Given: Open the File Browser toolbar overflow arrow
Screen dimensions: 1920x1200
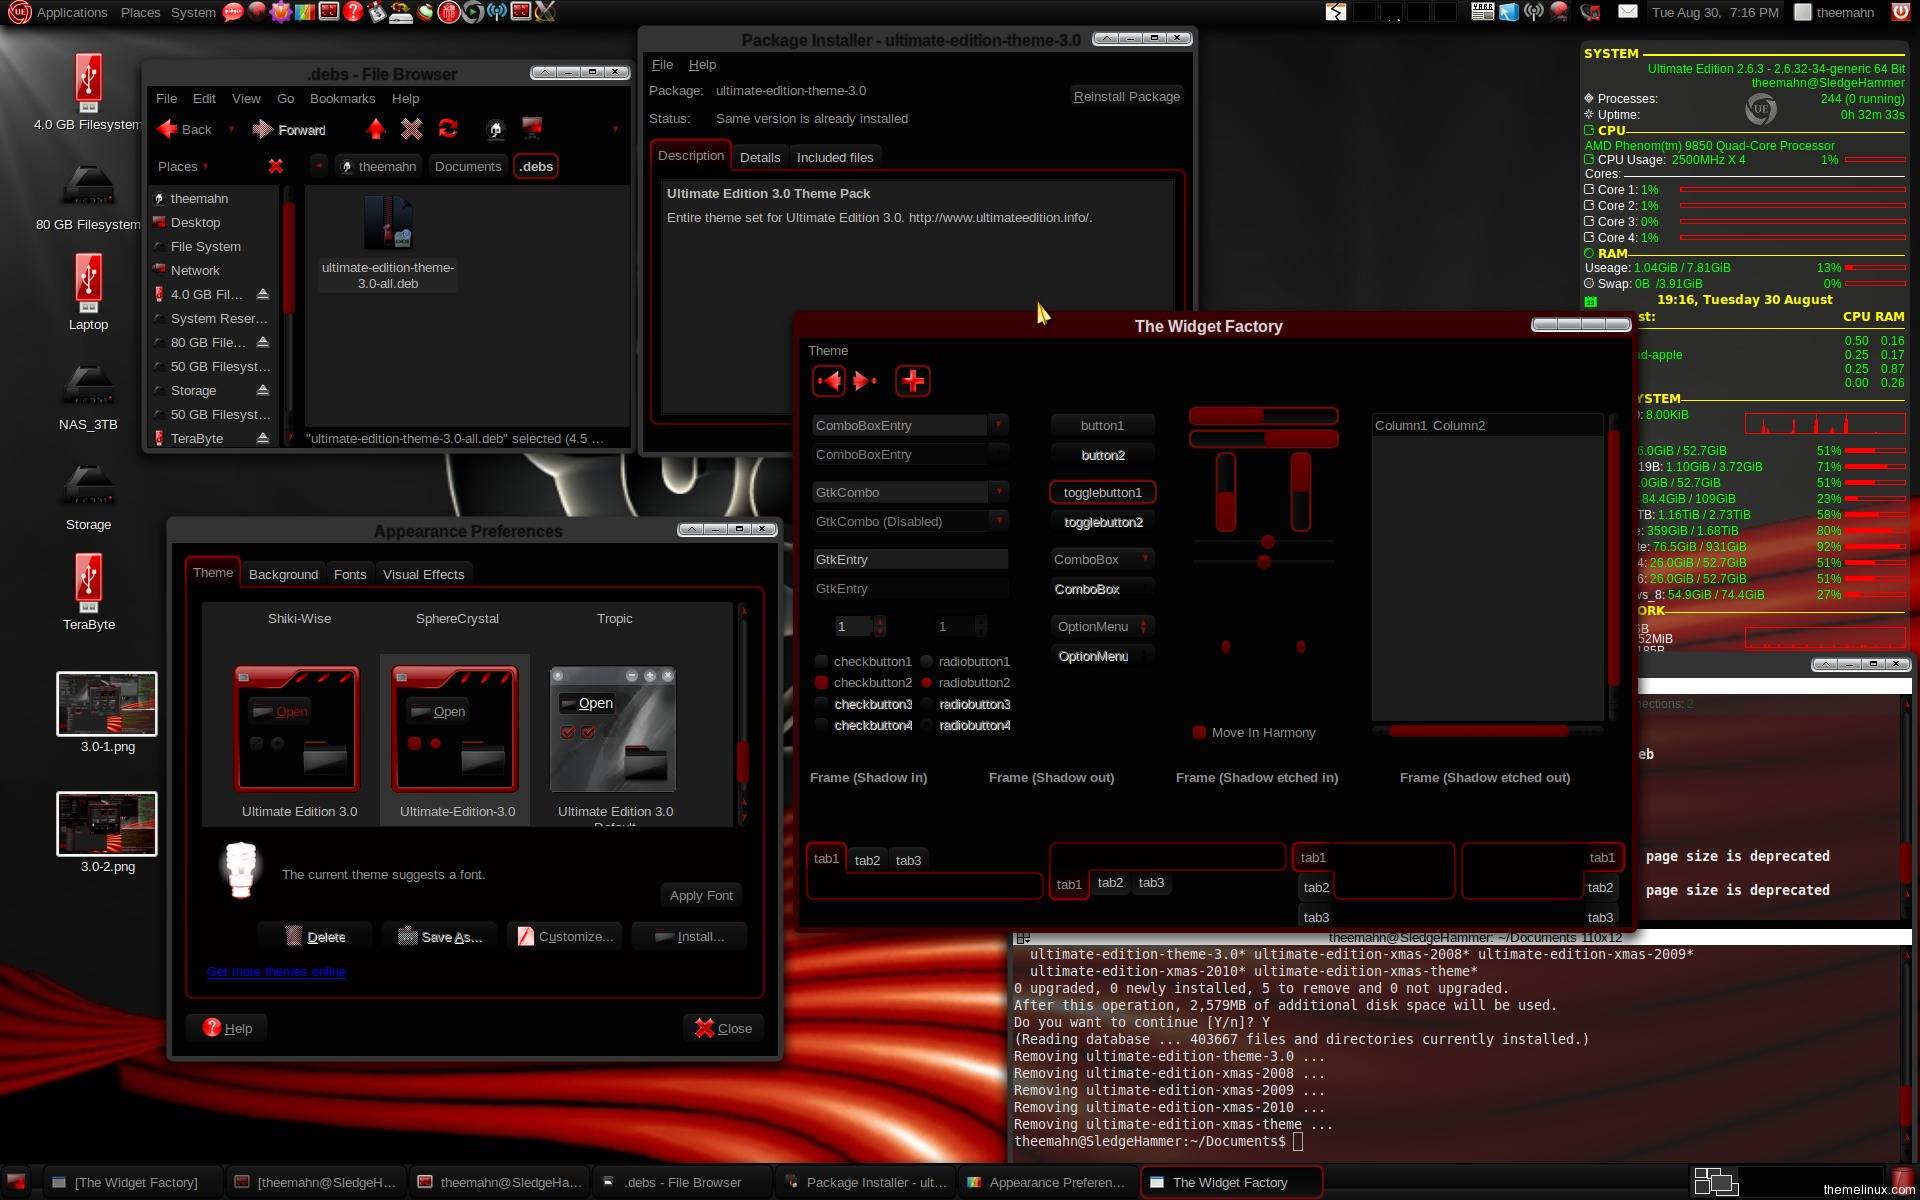Looking at the screenshot, I should click(x=615, y=129).
